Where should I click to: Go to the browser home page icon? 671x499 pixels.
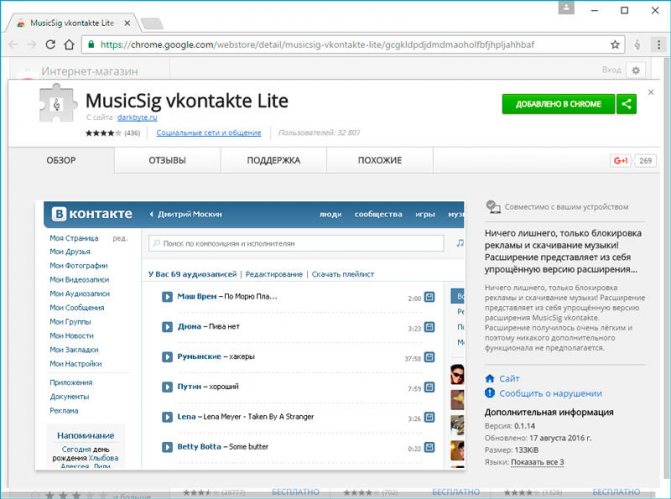[69, 45]
